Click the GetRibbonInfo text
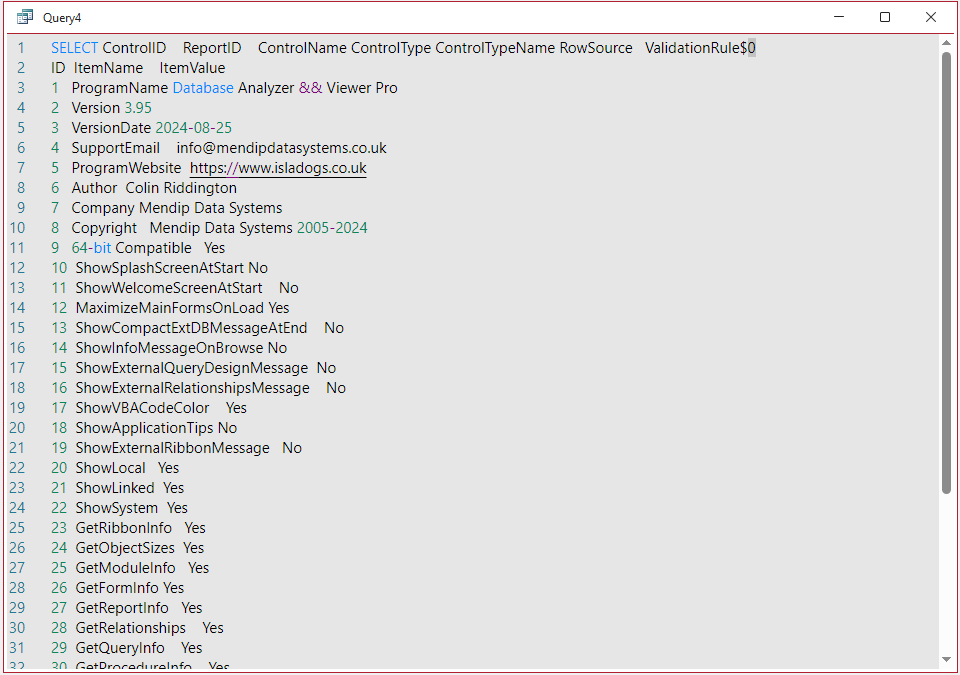The height and width of the screenshot is (675, 960). (x=123, y=528)
